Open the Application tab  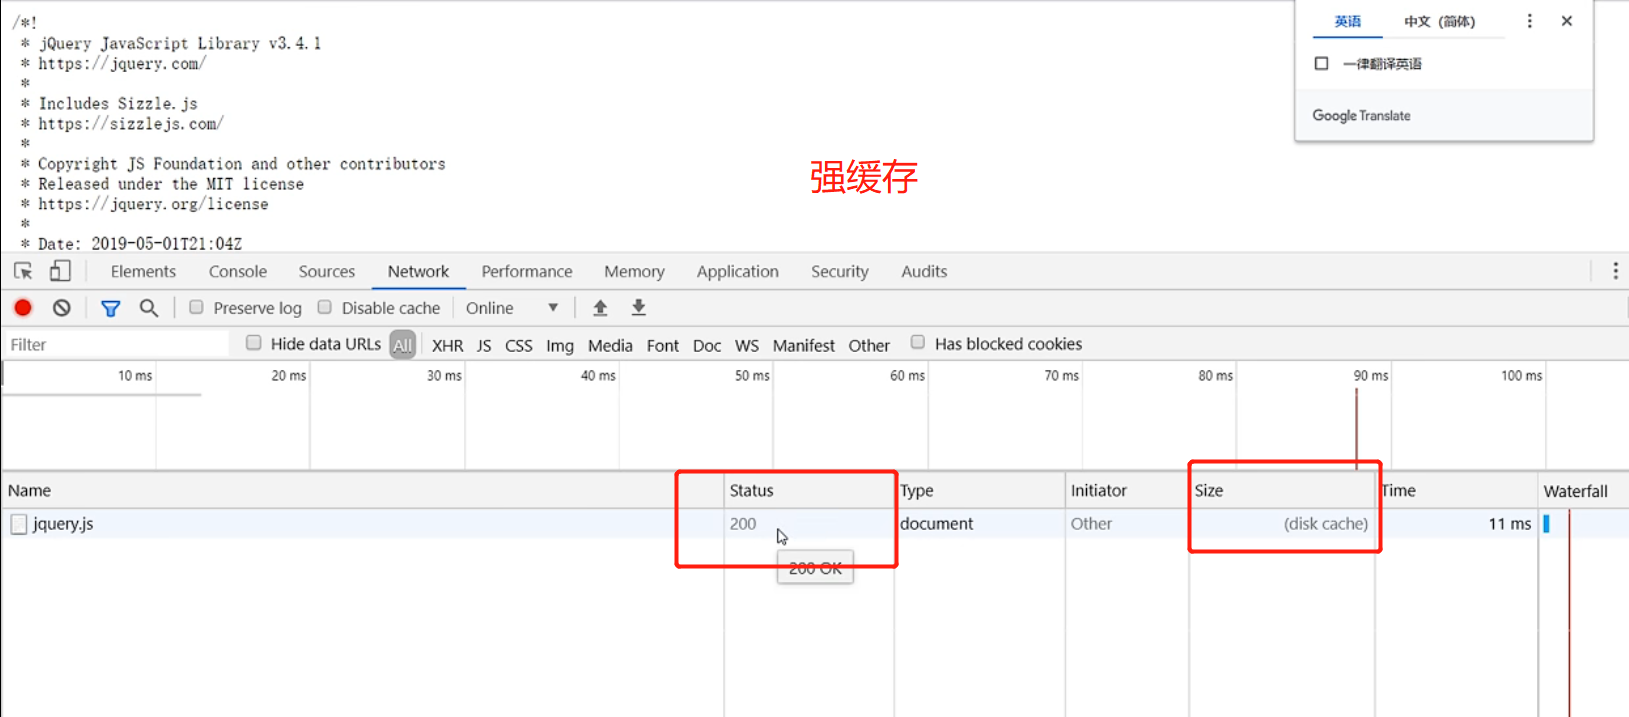[x=738, y=271]
